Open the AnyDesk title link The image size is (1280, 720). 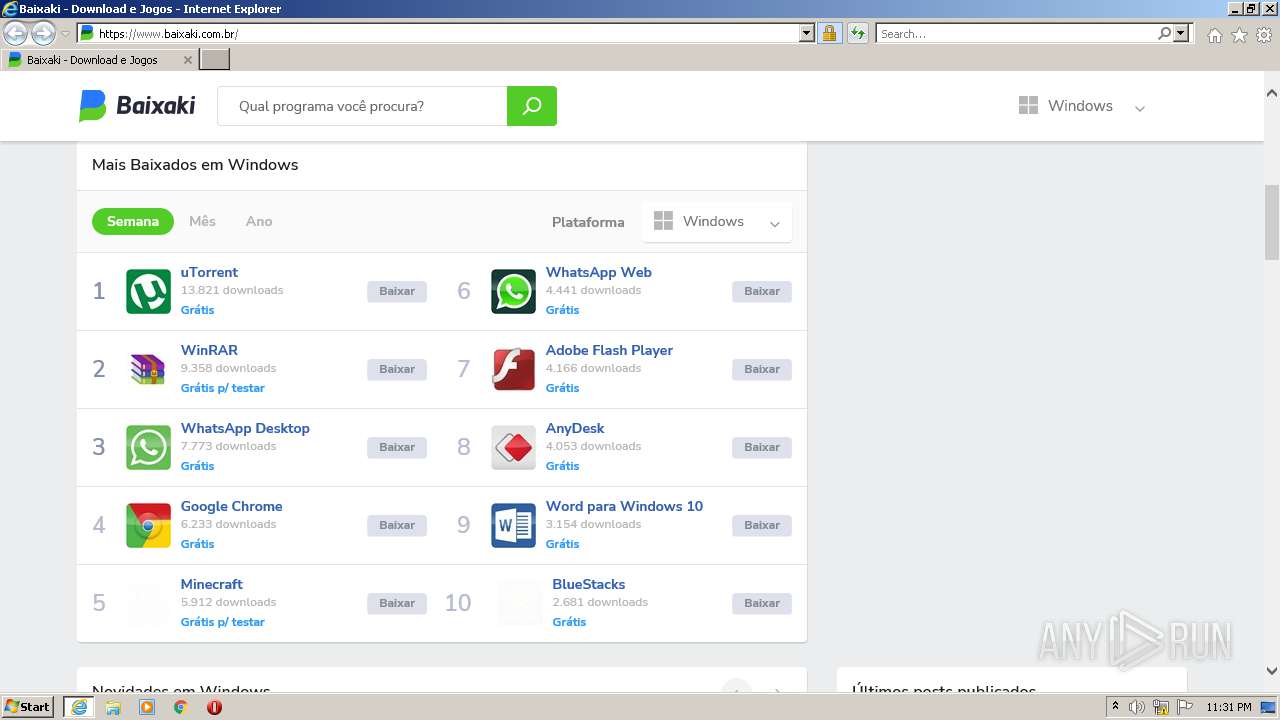[575, 428]
